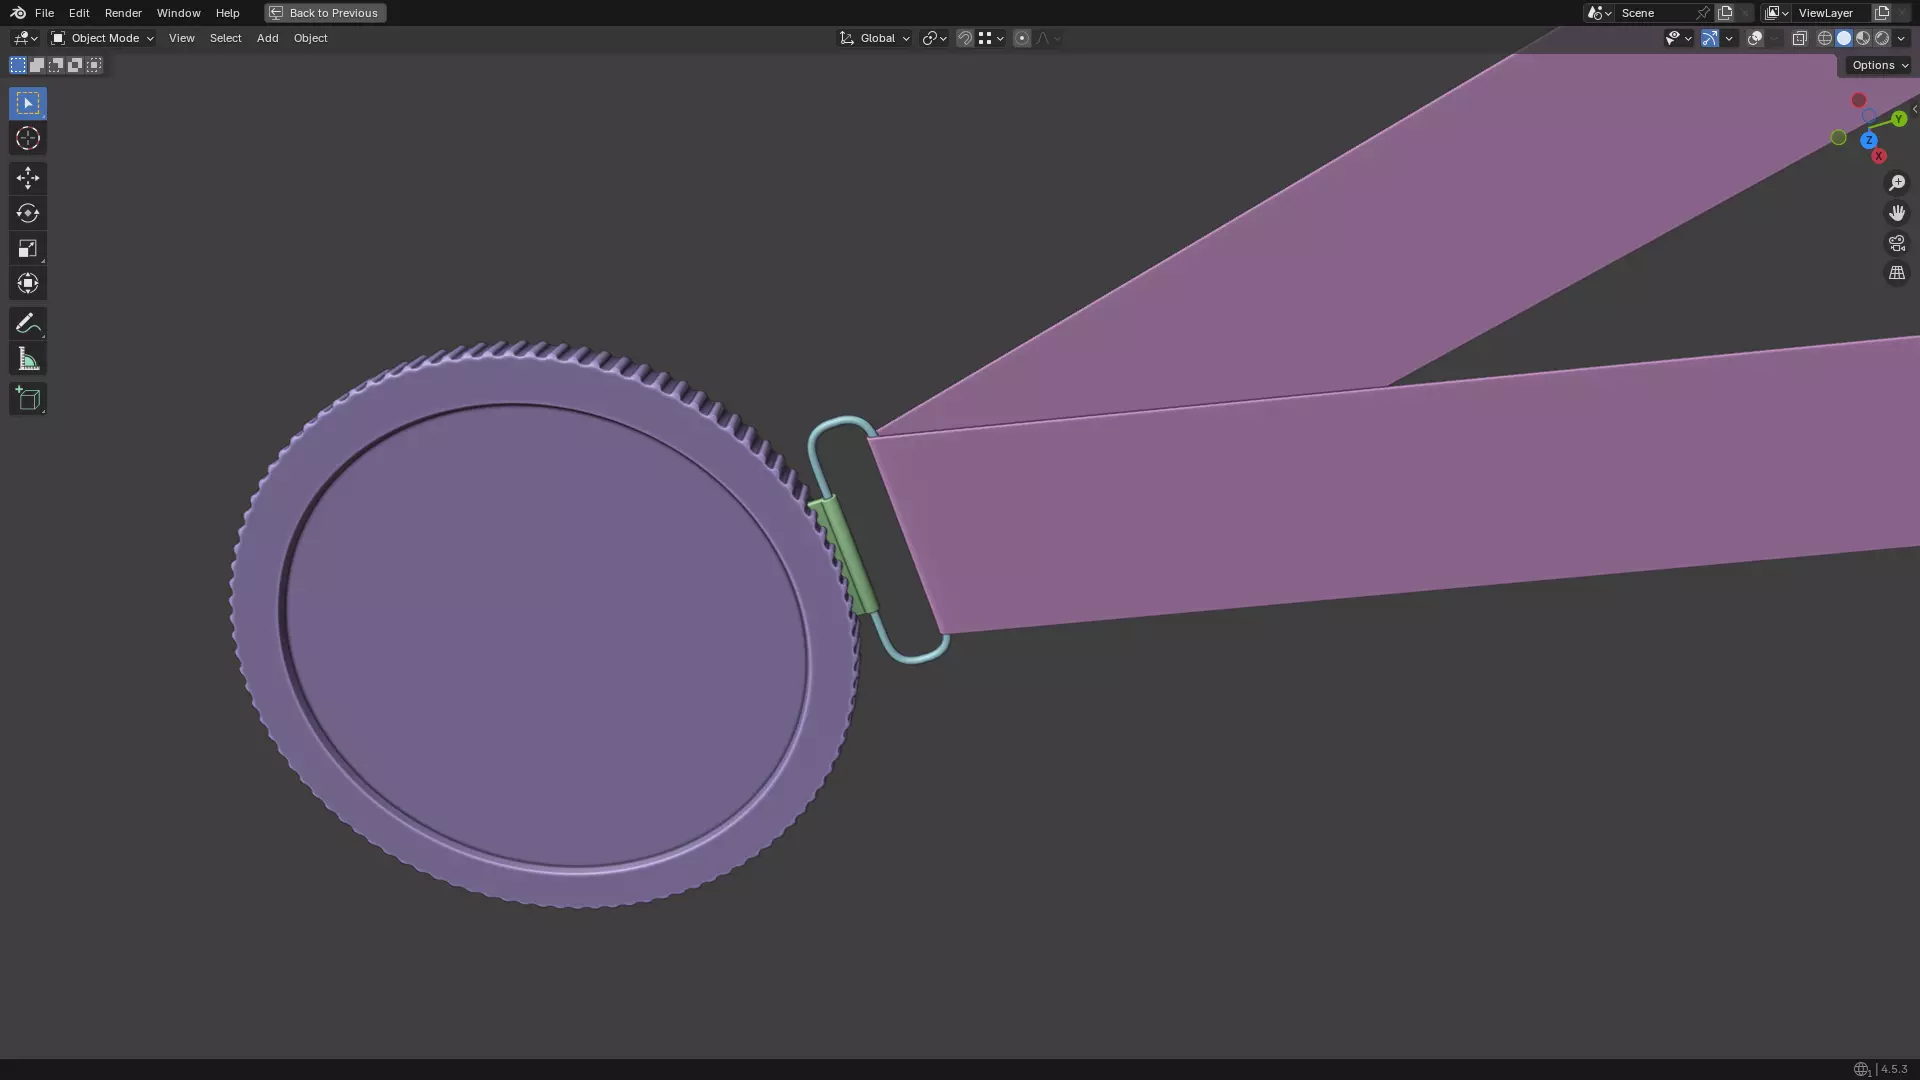Toggle snapping magnet icon
Screen dimensions: 1920x1080
pos(964,38)
